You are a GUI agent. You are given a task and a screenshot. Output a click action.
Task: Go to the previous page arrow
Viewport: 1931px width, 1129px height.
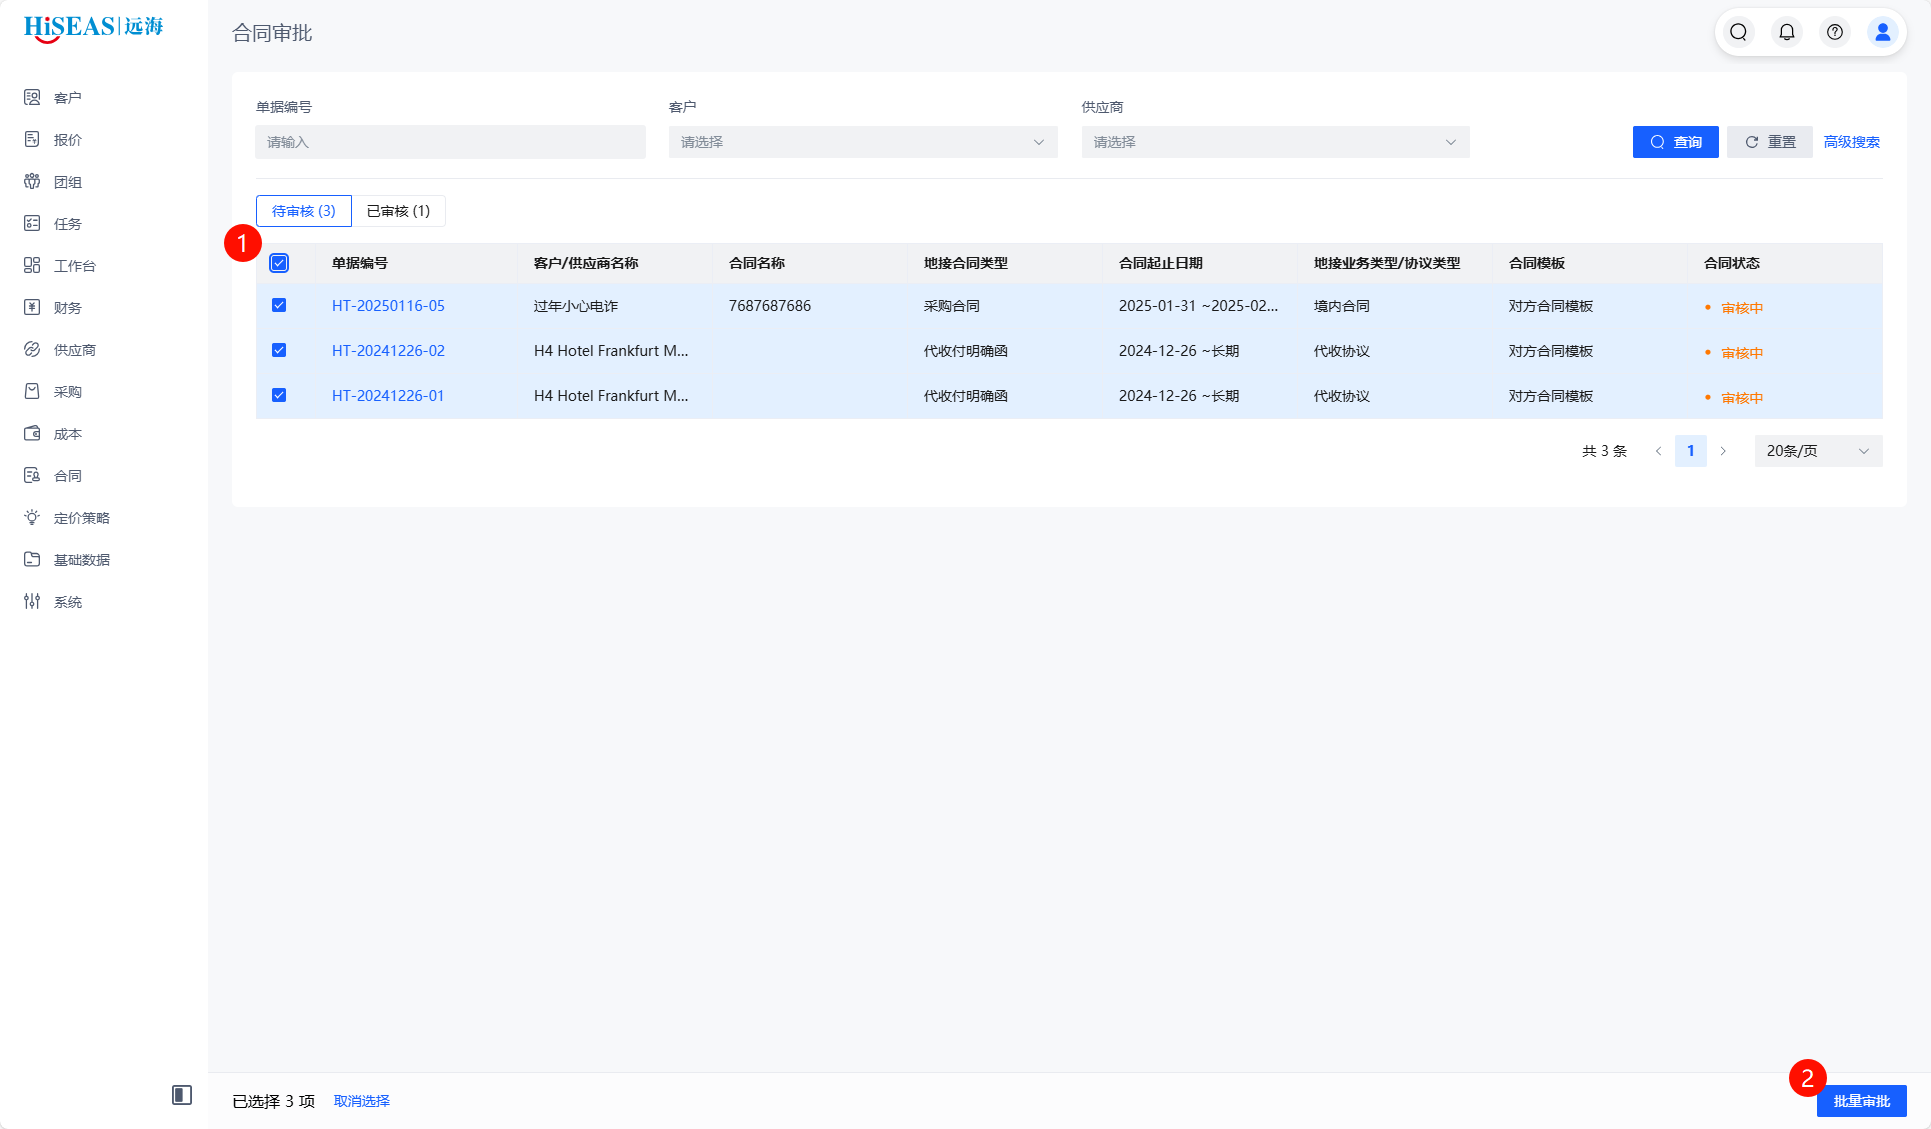[1658, 451]
